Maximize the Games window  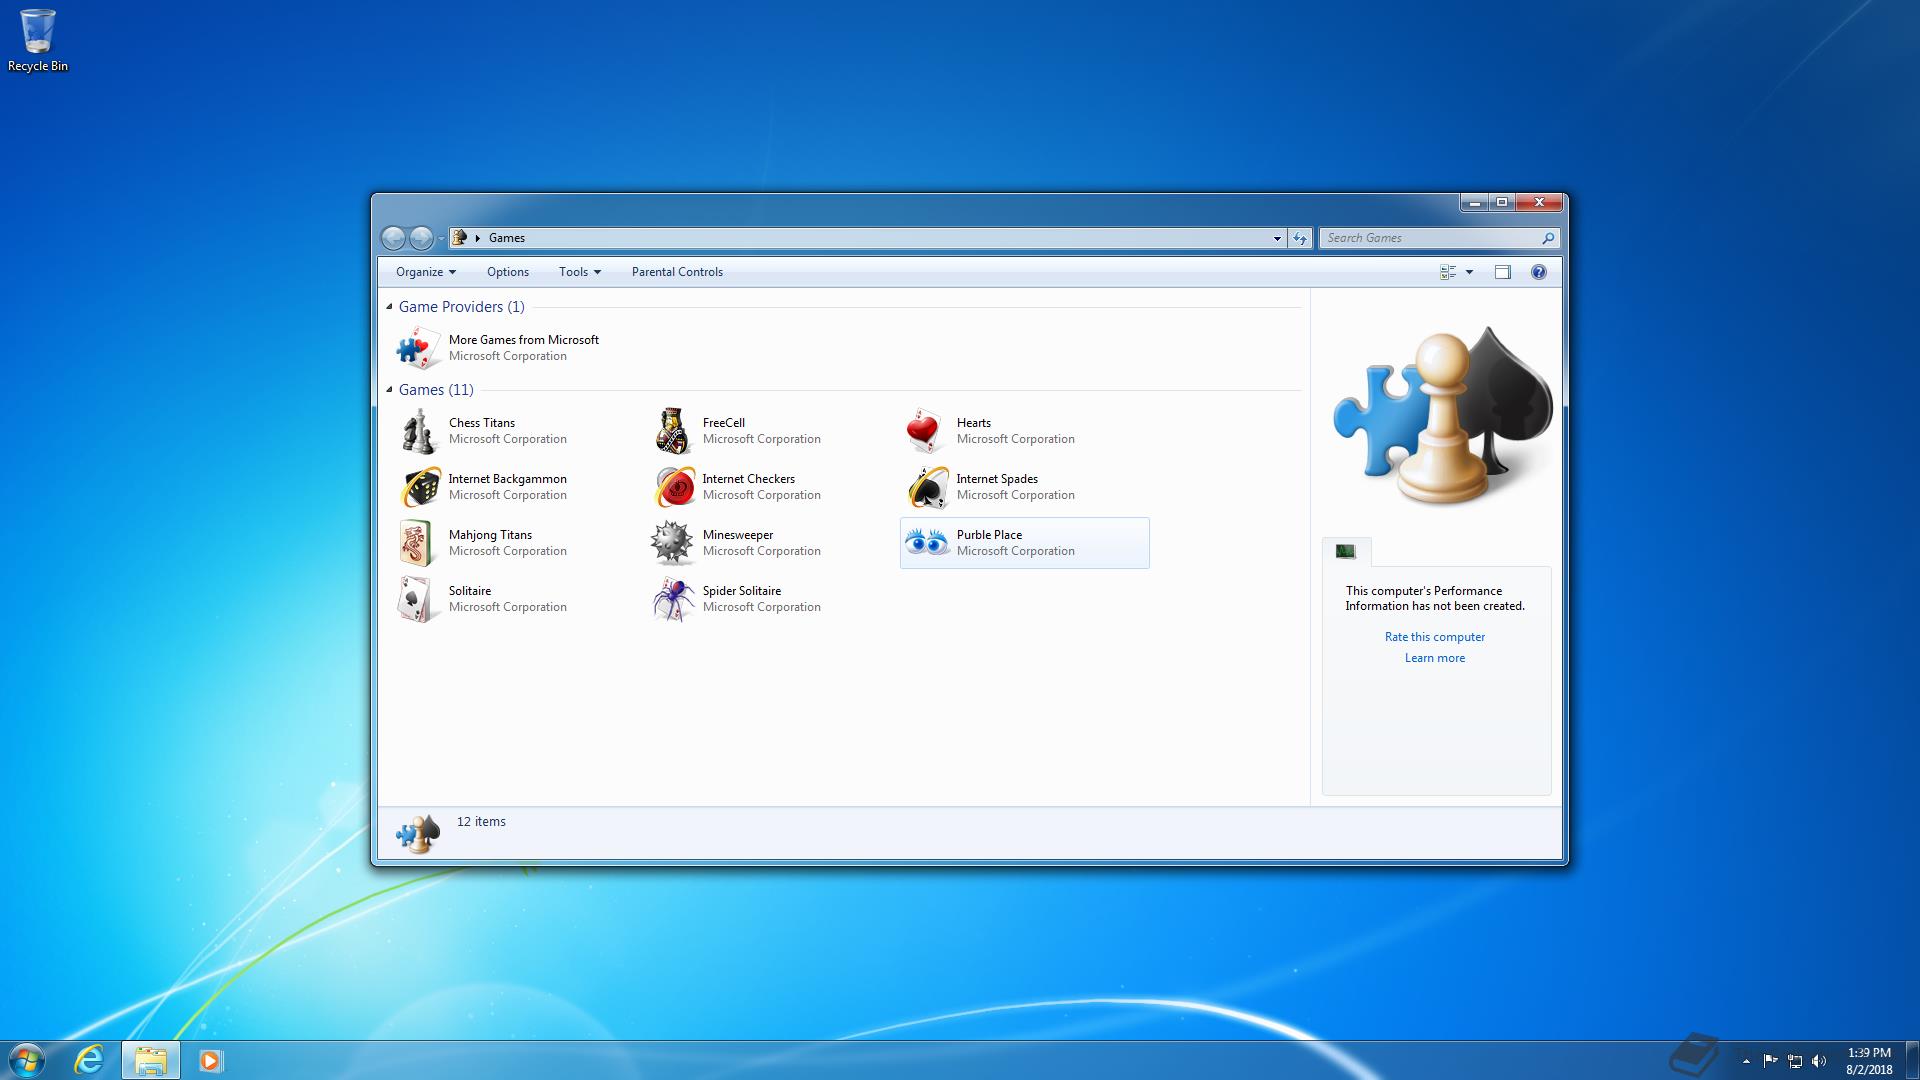1502,202
